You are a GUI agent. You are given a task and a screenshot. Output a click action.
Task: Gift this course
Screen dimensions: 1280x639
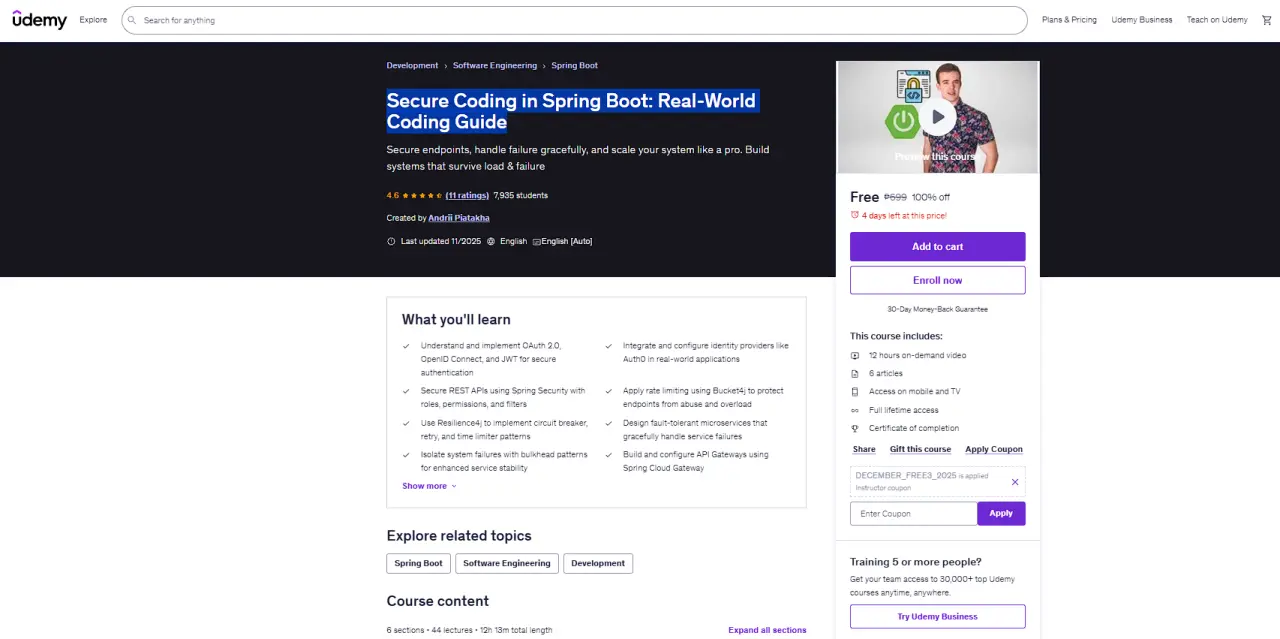click(x=920, y=450)
